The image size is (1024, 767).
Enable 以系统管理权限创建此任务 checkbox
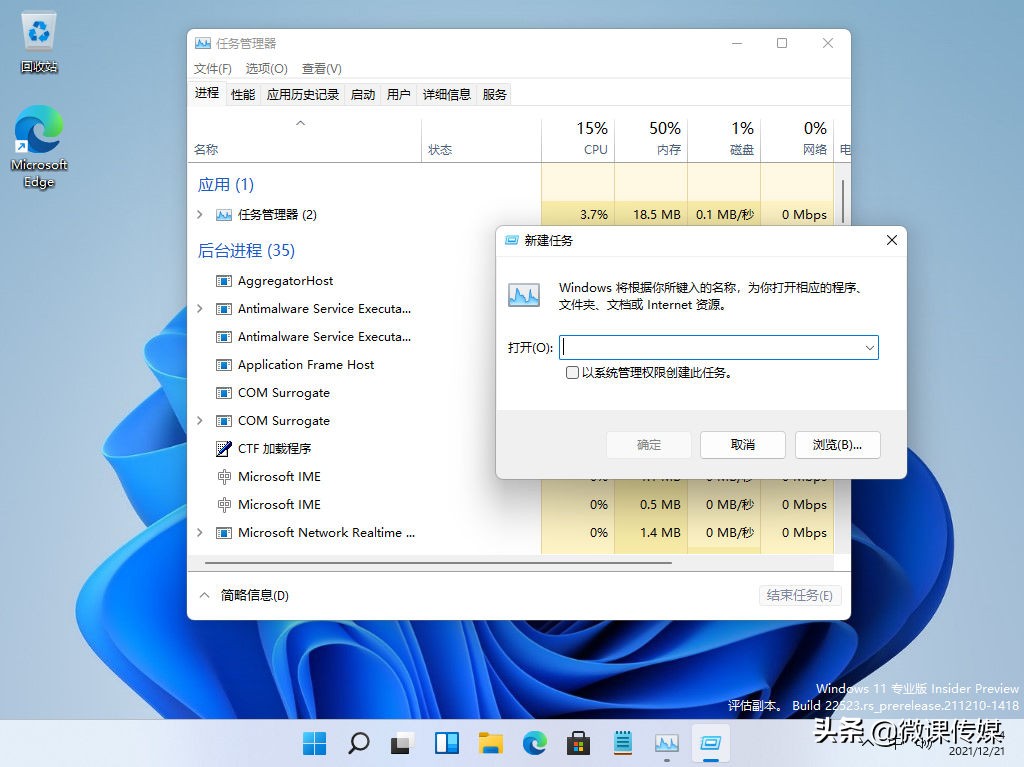[x=573, y=372]
